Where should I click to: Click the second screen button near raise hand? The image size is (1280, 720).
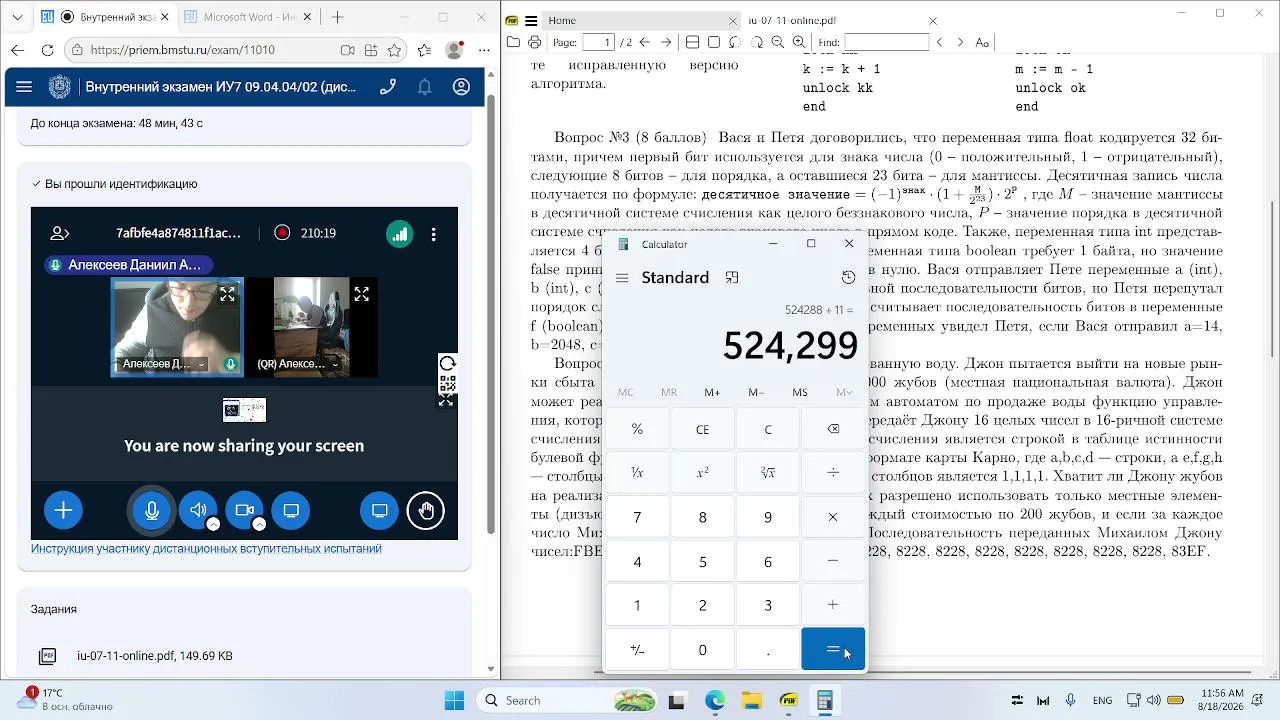(x=379, y=511)
